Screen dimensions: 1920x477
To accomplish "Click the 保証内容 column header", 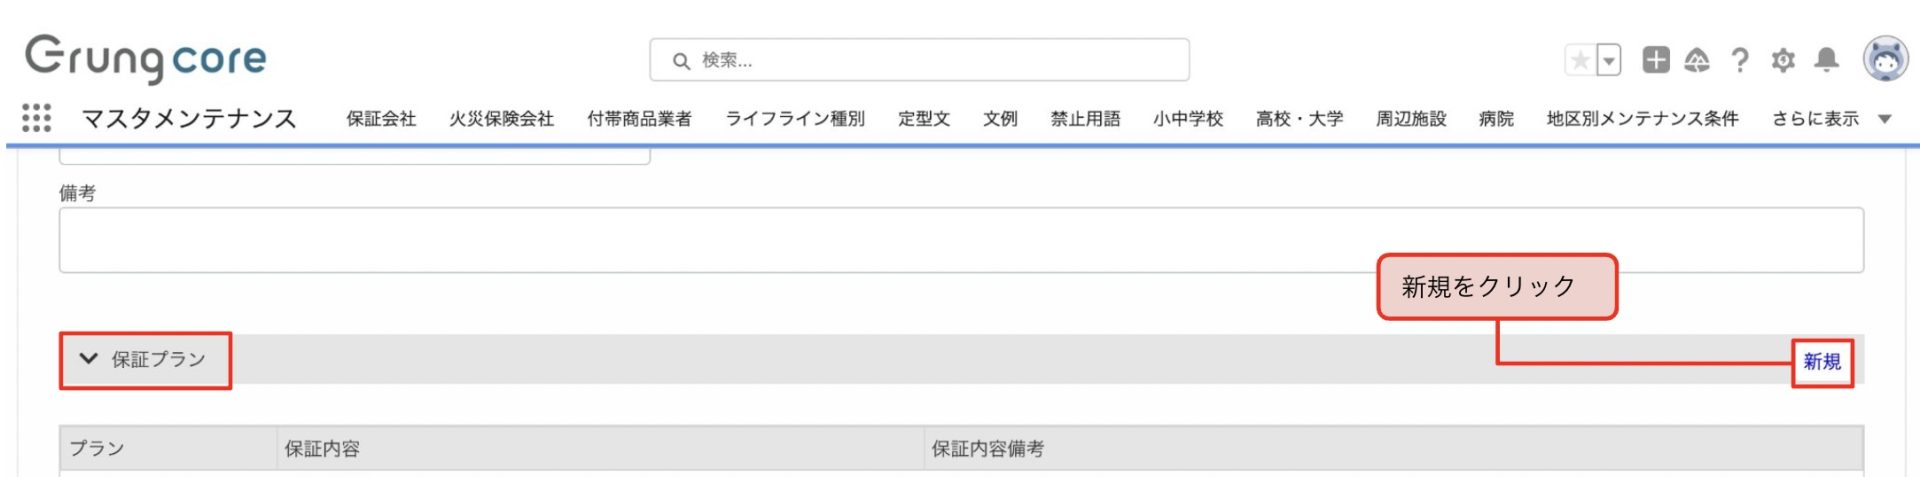I will (x=322, y=449).
